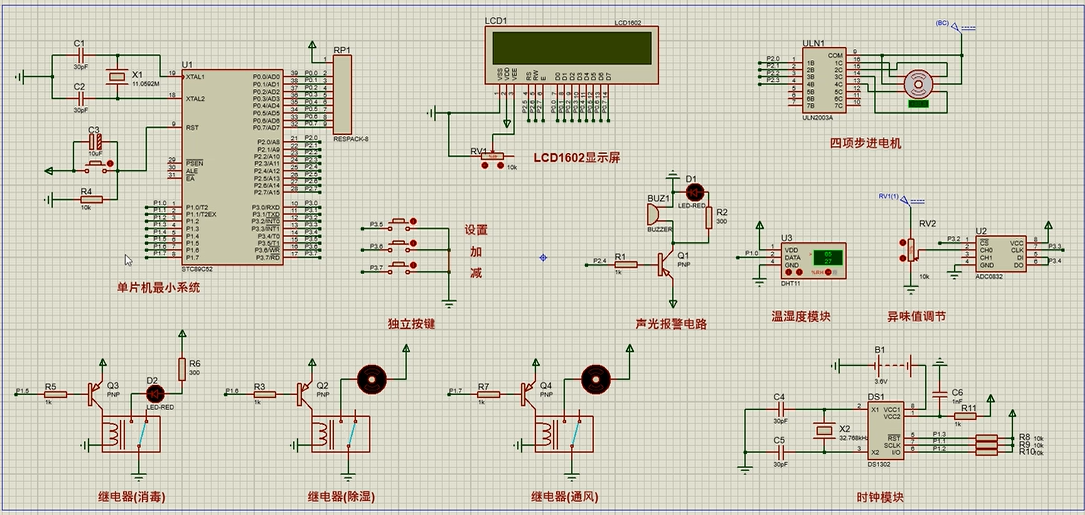Image resolution: width=1085 pixels, height=515 pixels.
Task: Click the motor next to transistor Q2
Action: pyautogui.click(x=370, y=378)
